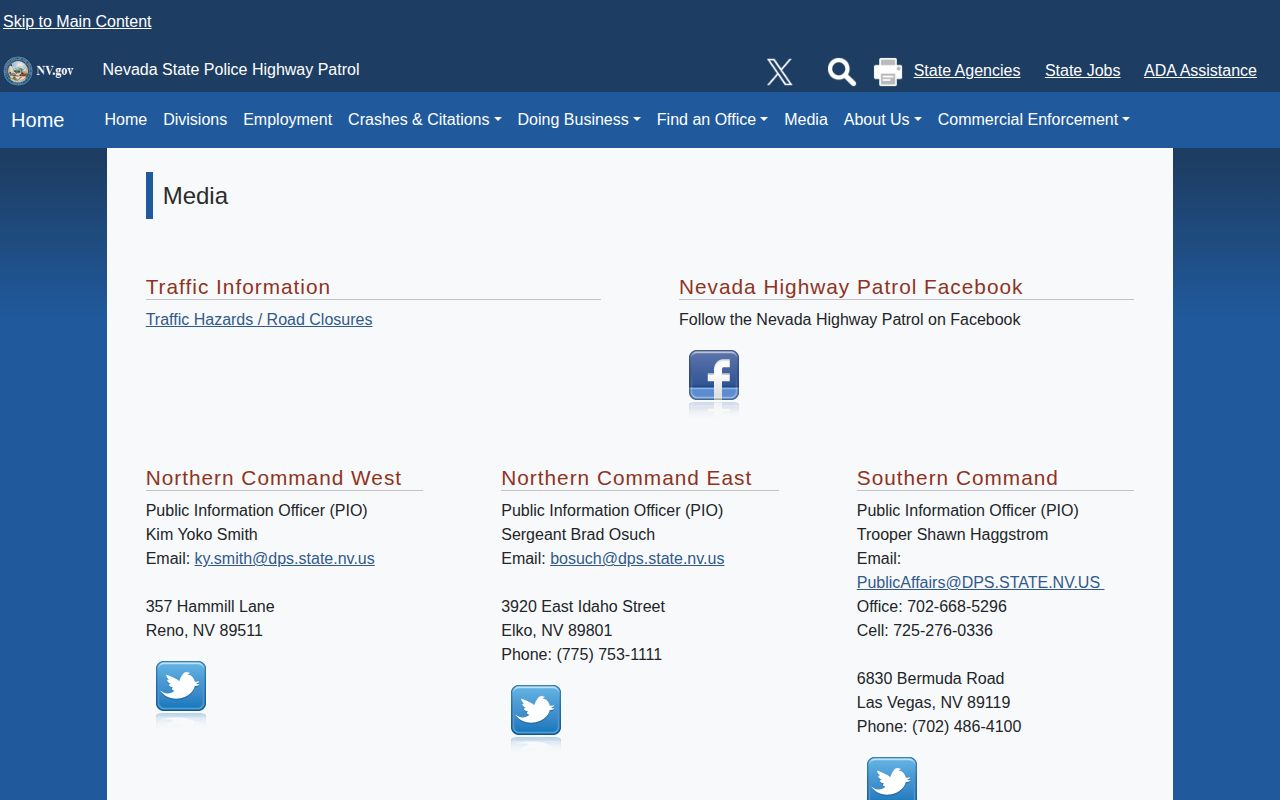Expand the Doing Business dropdown menu
The width and height of the screenshot is (1280, 800).
[579, 119]
